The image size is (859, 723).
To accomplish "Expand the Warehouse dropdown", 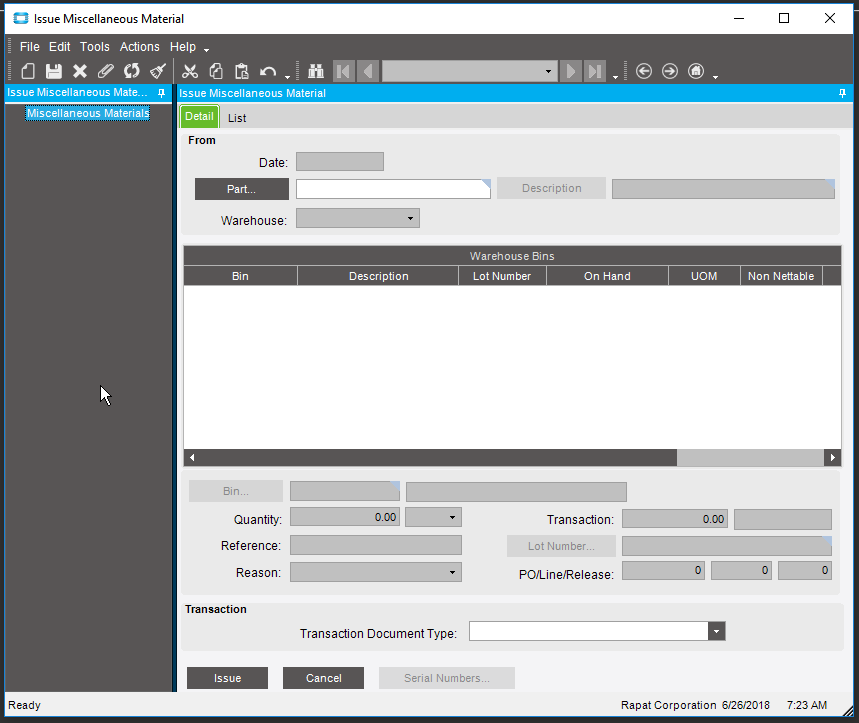I will coord(410,218).
